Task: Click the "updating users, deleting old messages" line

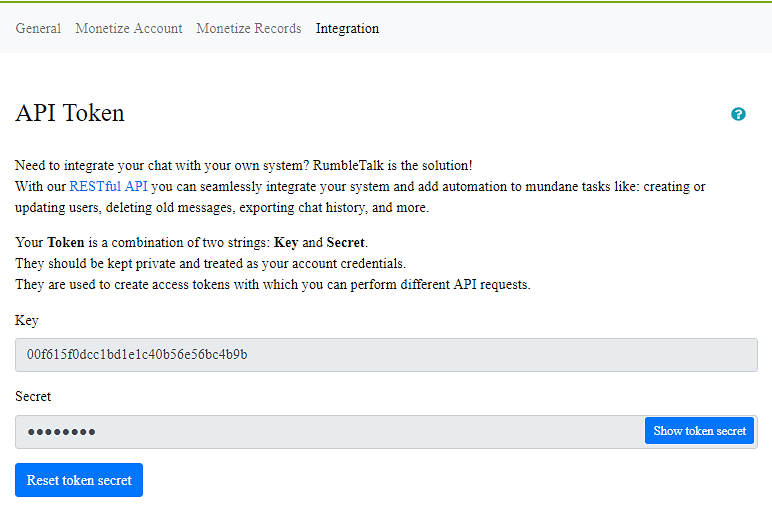Action: (221, 207)
